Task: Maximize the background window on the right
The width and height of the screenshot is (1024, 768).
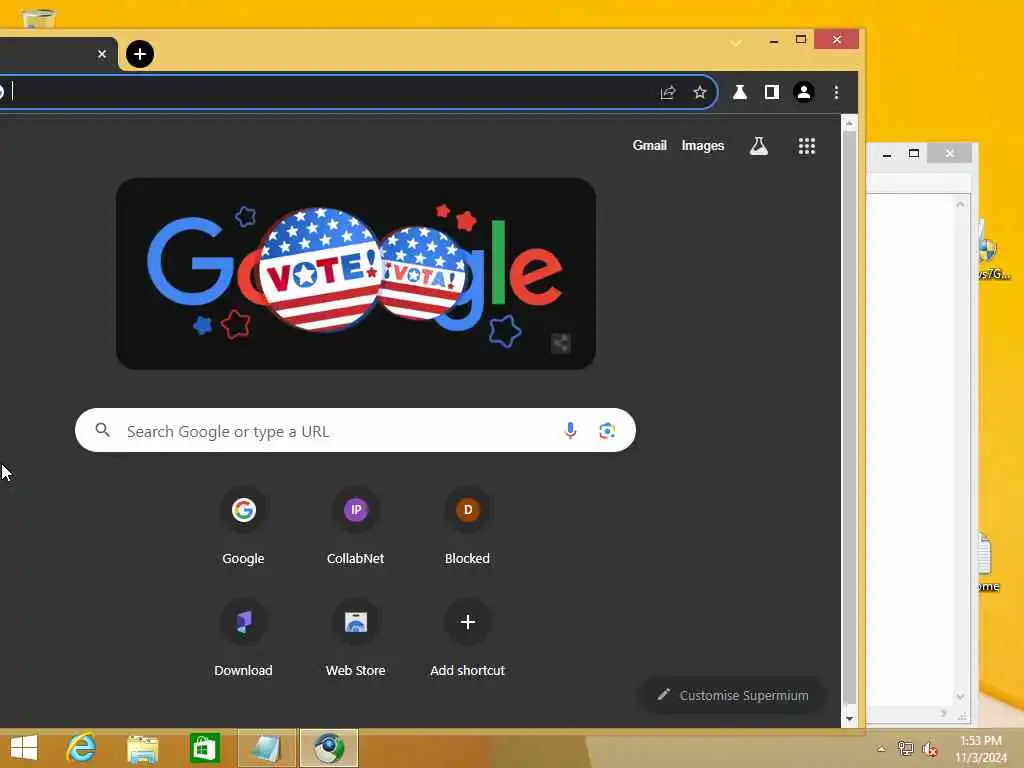Action: coord(914,153)
